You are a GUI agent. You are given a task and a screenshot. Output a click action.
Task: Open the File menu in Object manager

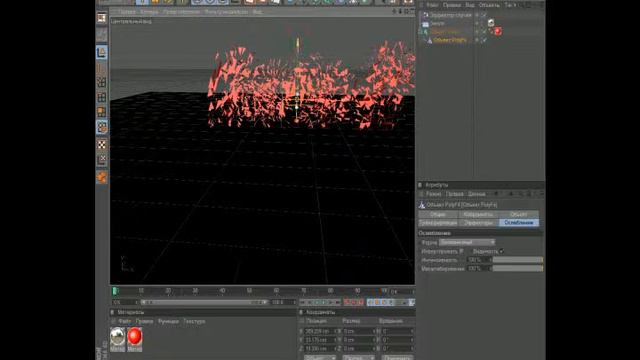click(432, 5)
